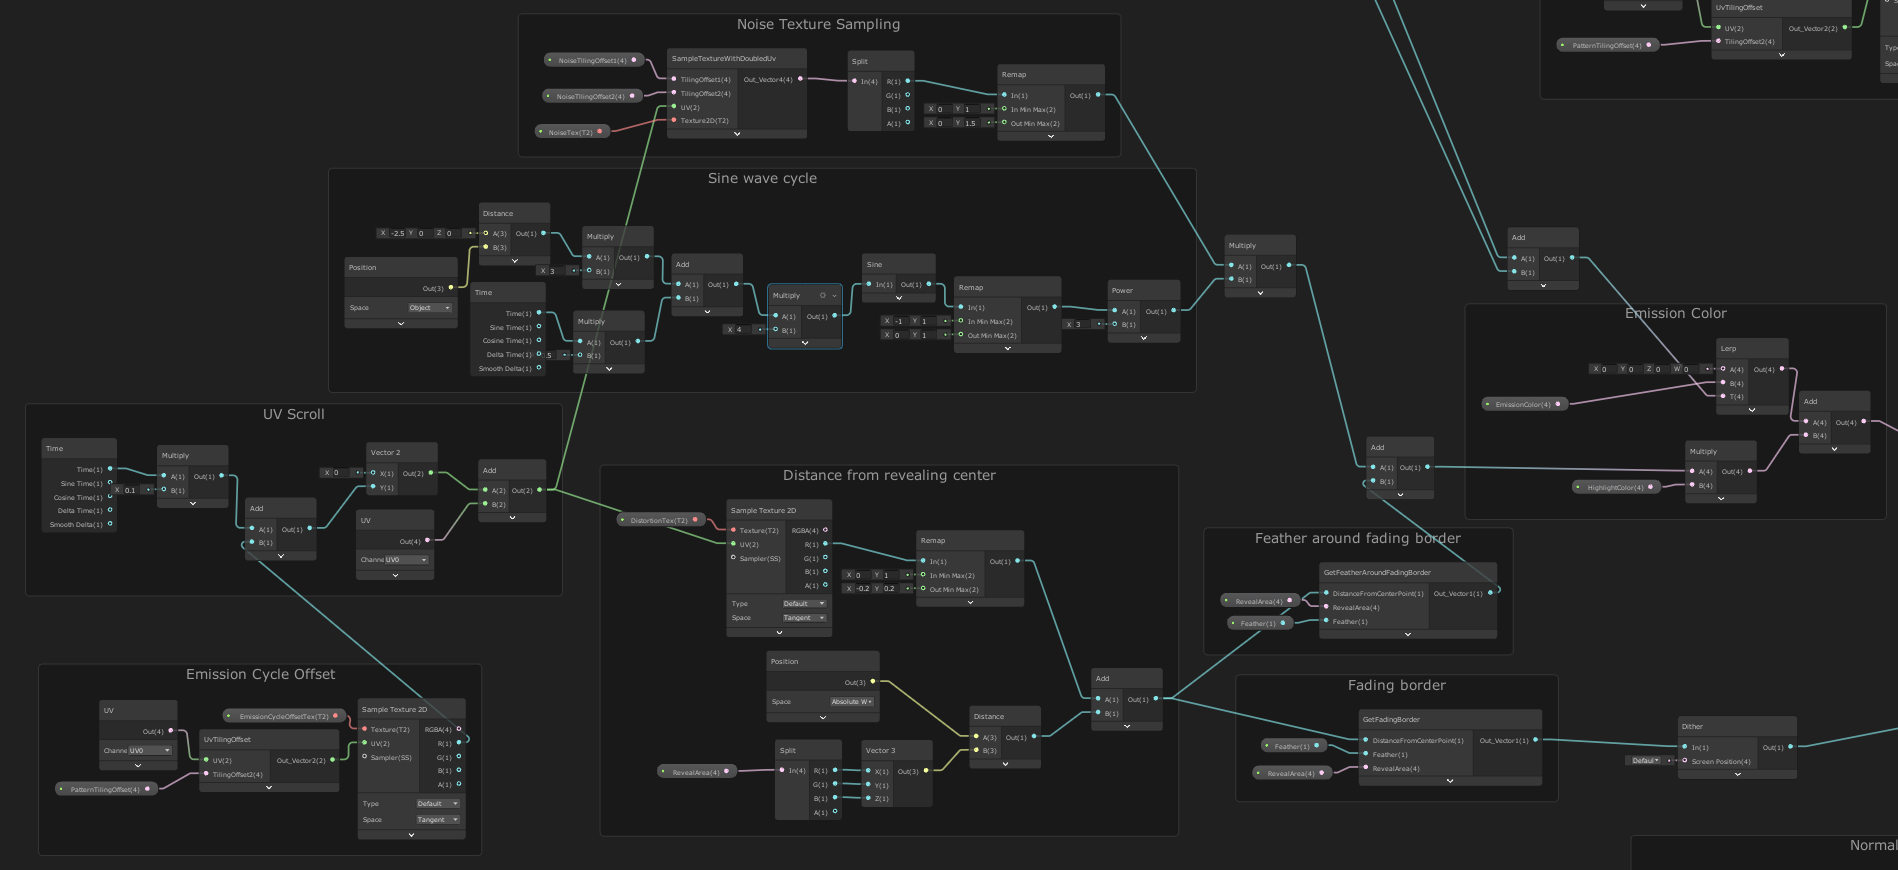This screenshot has height=870, width=1898.
Task: Collapse the Dither node preview chevron
Action: point(1737,774)
